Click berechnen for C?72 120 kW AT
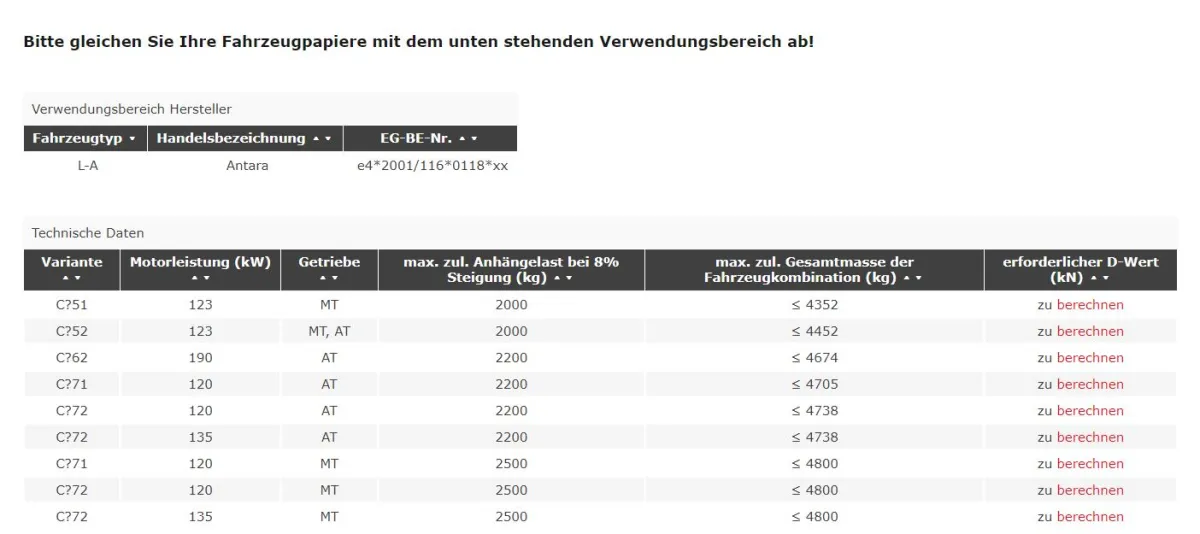The width and height of the screenshot is (1200, 534). point(1090,411)
